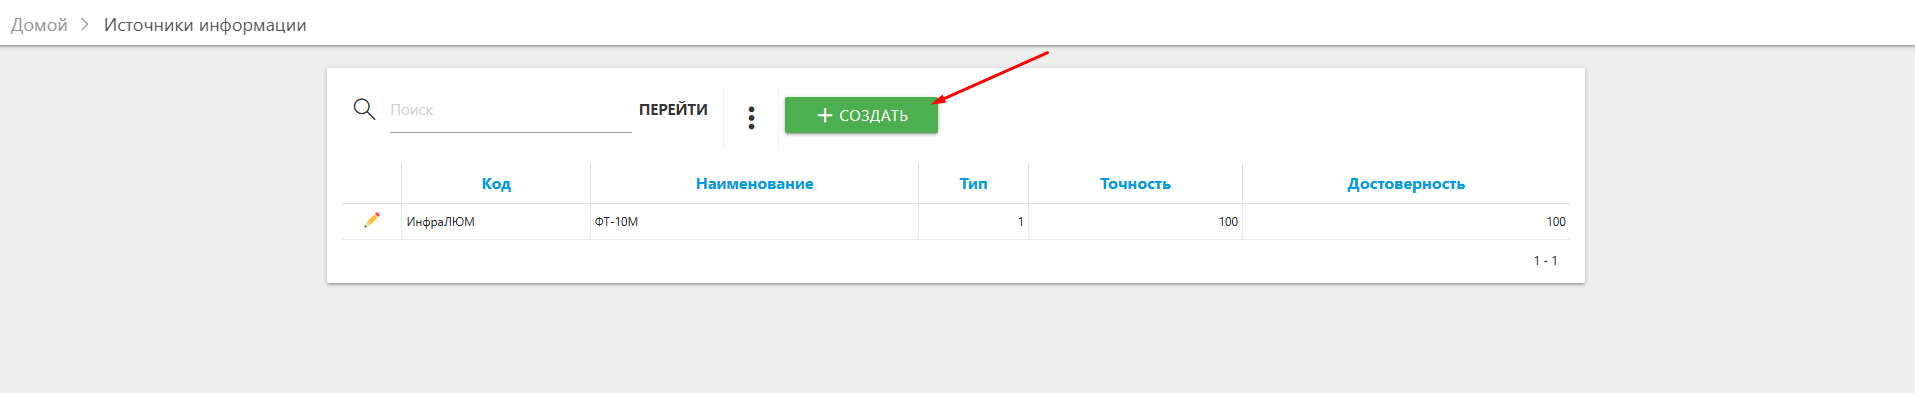The height and width of the screenshot is (393, 1915).
Task: Click the breadcrumb chevron separator
Action: coord(85,25)
